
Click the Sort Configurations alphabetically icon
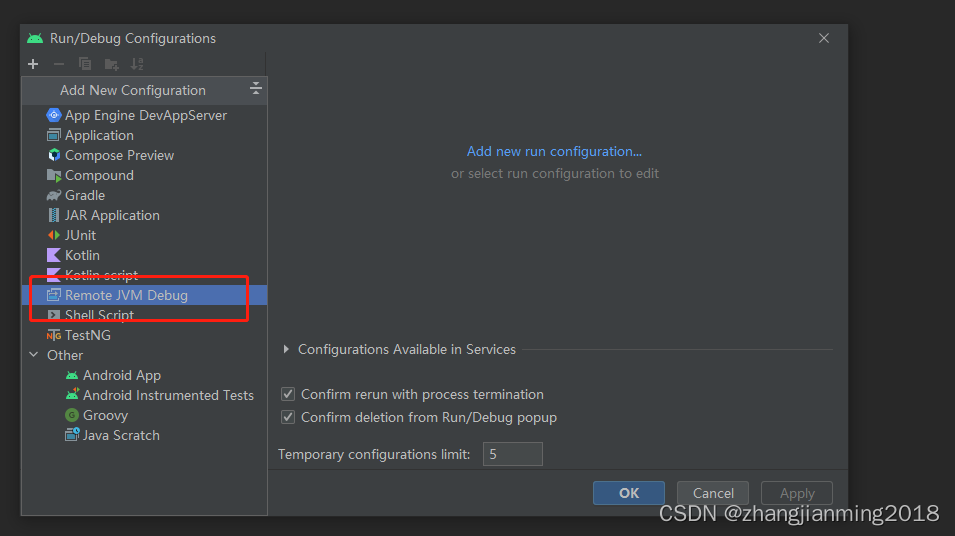[x=138, y=64]
